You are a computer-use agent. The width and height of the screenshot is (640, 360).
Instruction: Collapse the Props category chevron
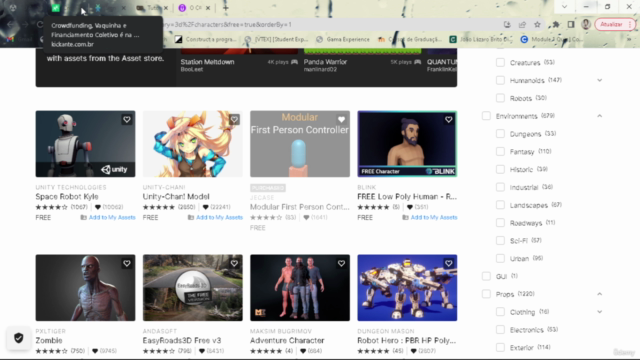click(600, 294)
